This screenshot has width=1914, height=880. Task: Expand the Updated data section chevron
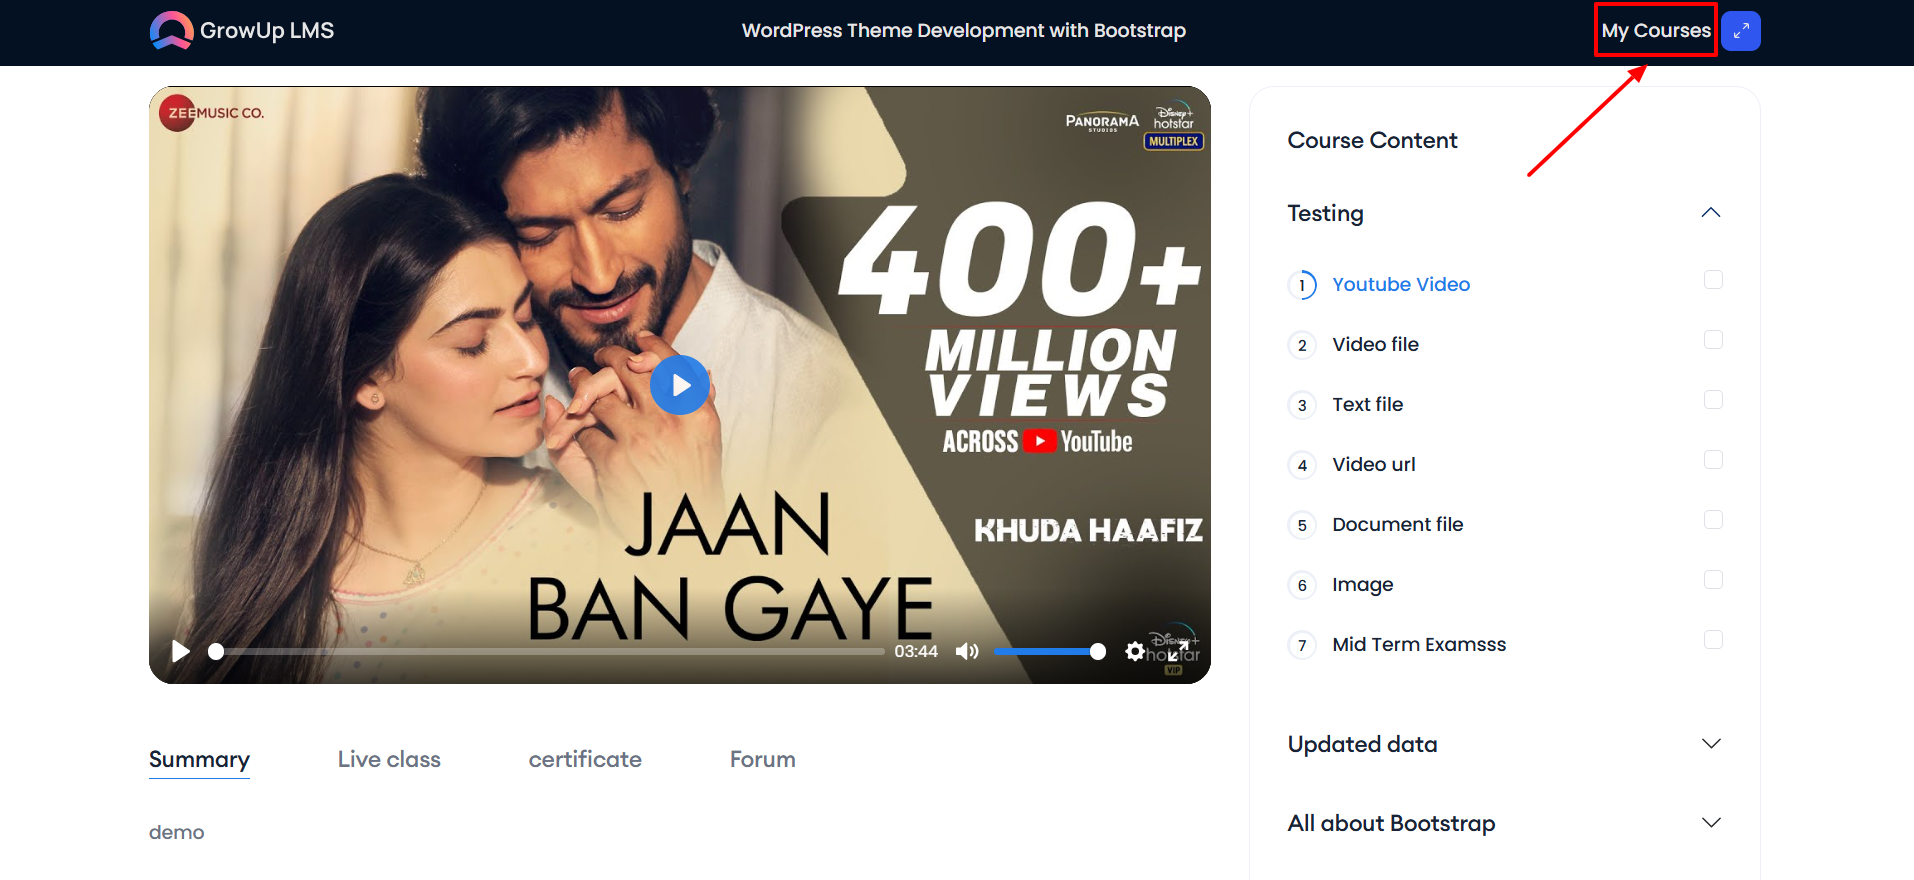pyautogui.click(x=1711, y=743)
